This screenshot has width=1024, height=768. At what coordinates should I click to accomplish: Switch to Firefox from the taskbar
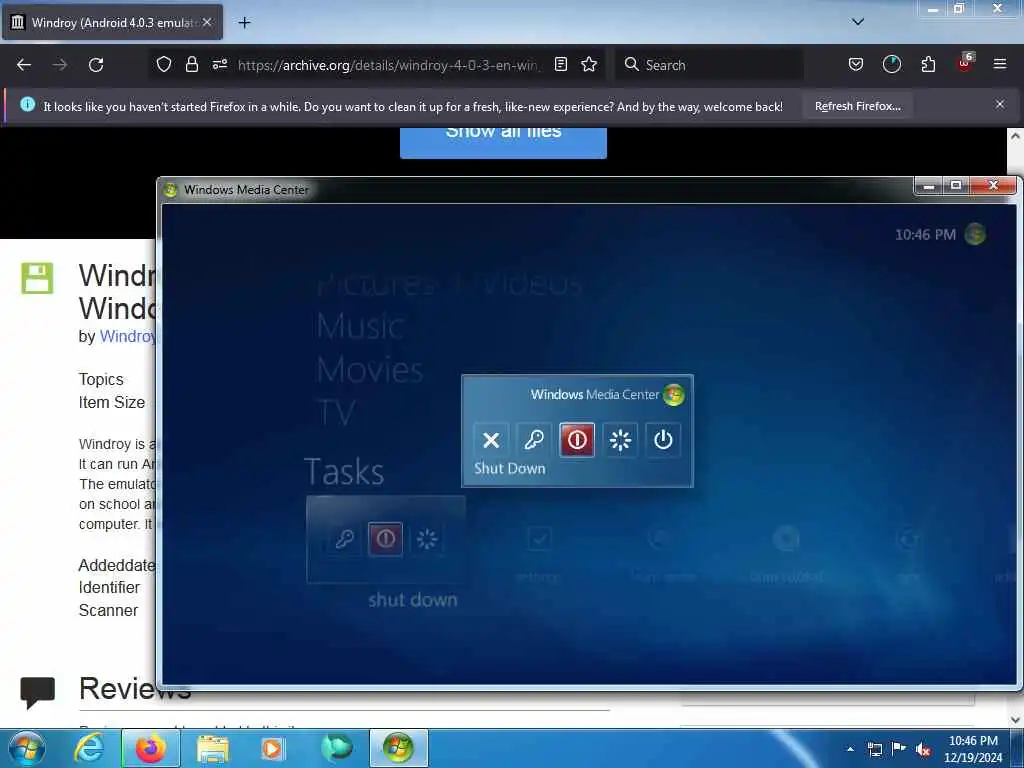pos(151,748)
